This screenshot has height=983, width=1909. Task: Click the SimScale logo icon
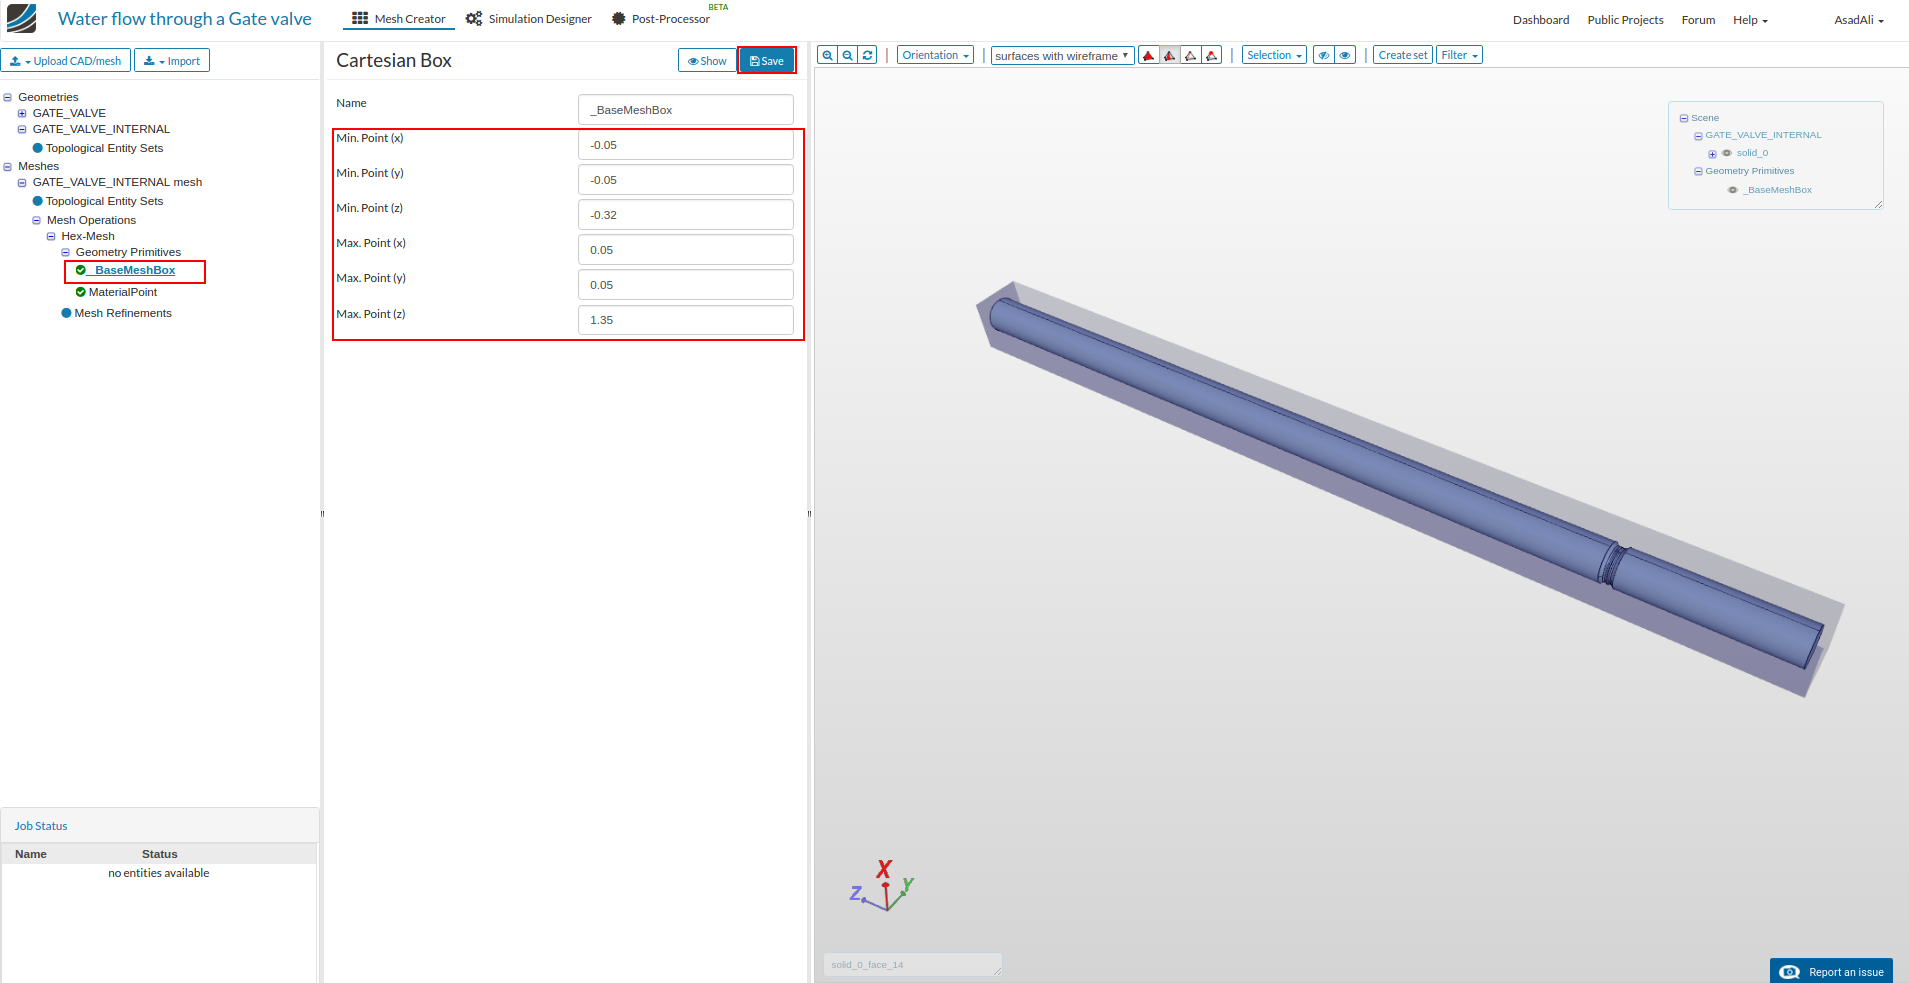coord(21,19)
